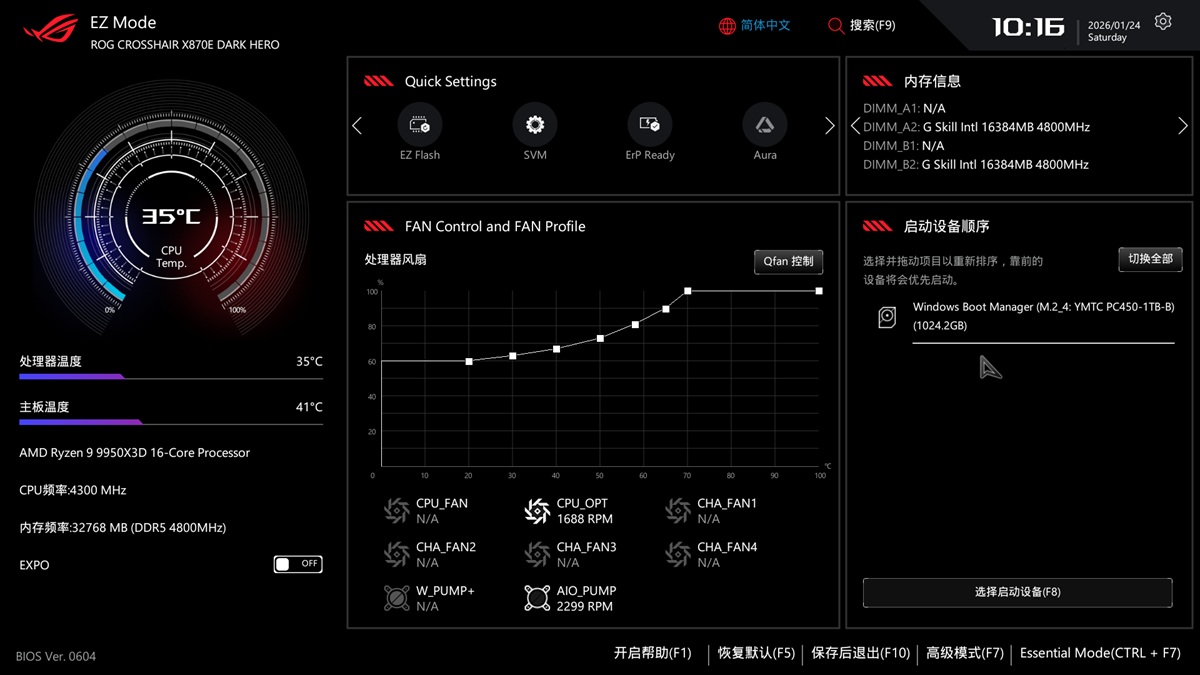Toggle the EXPO switch
The height and width of the screenshot is (675, 1200).
coord(298,564)
